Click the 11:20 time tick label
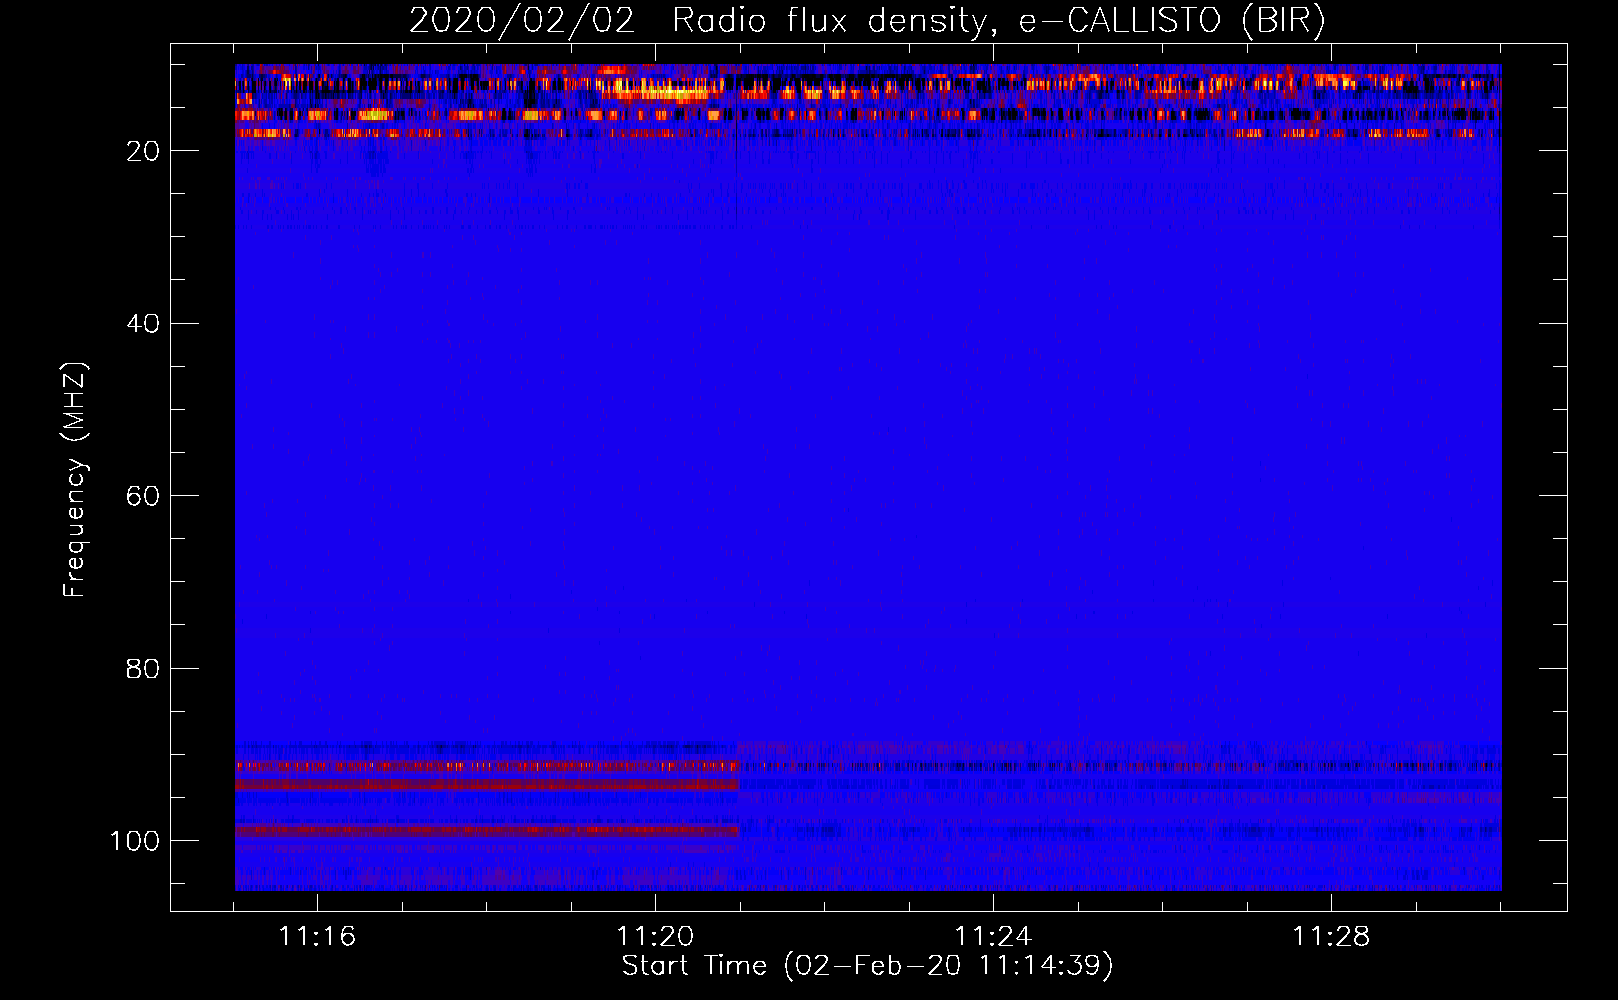The height and width of the screenshot is (1000, 1618). (655, 937)
